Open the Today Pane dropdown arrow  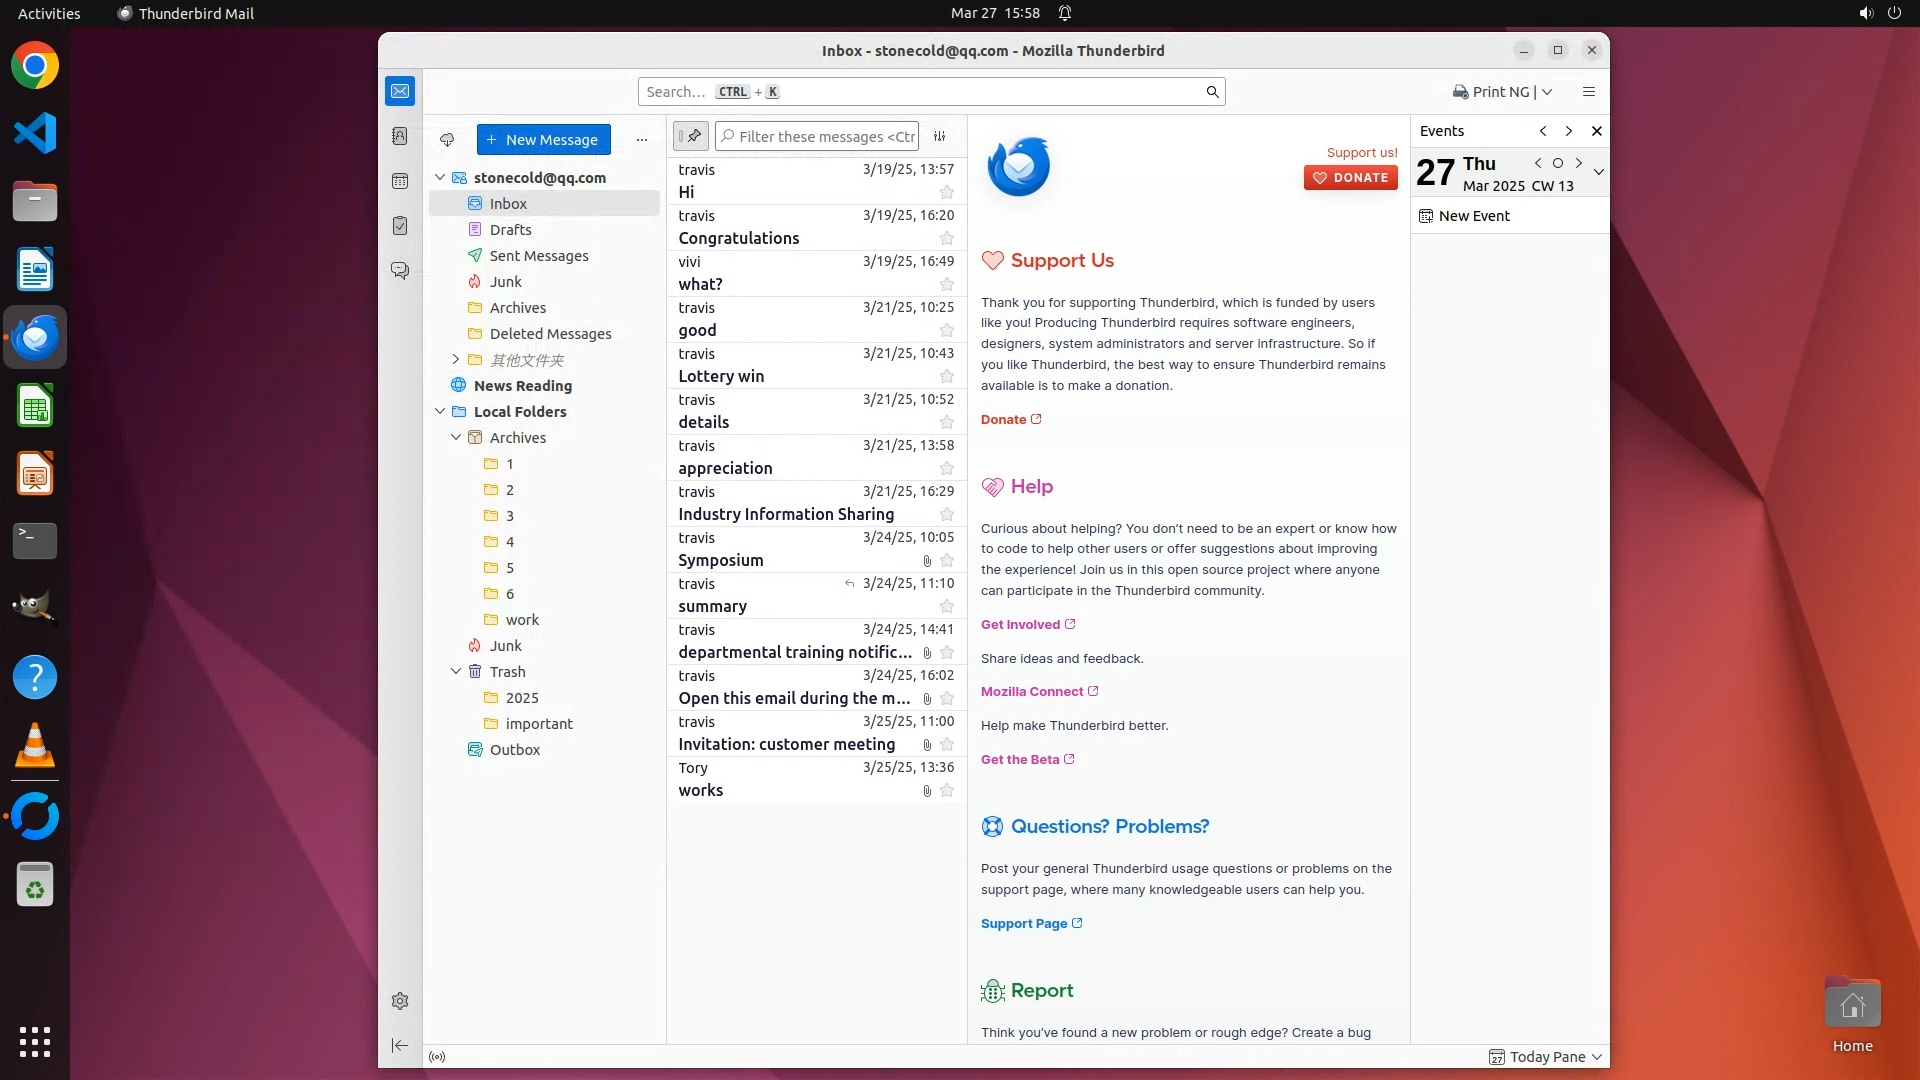(1597, 1057)
